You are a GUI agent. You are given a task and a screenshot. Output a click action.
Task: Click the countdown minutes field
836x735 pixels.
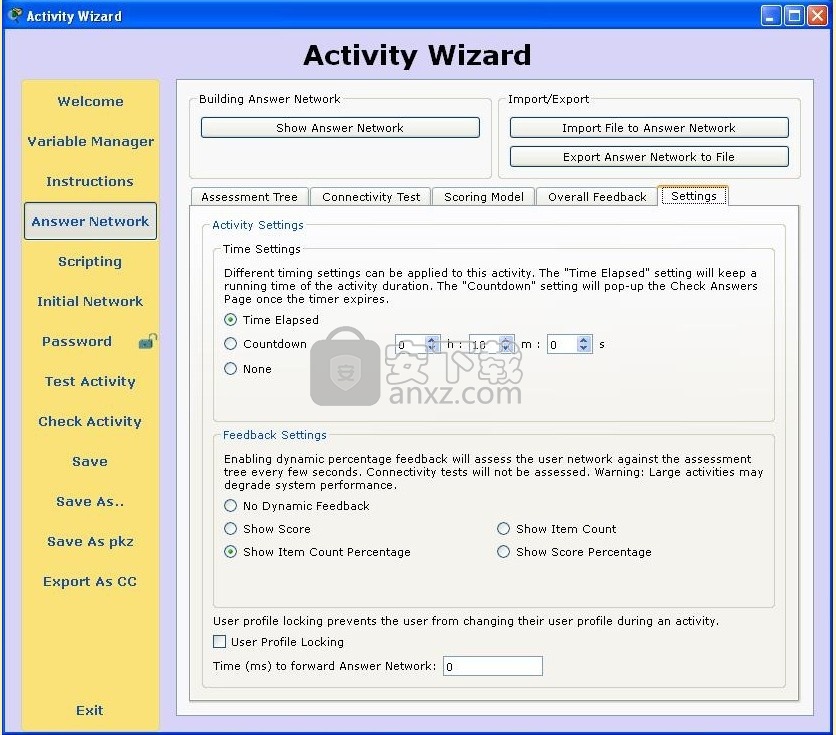click(484, 344)
